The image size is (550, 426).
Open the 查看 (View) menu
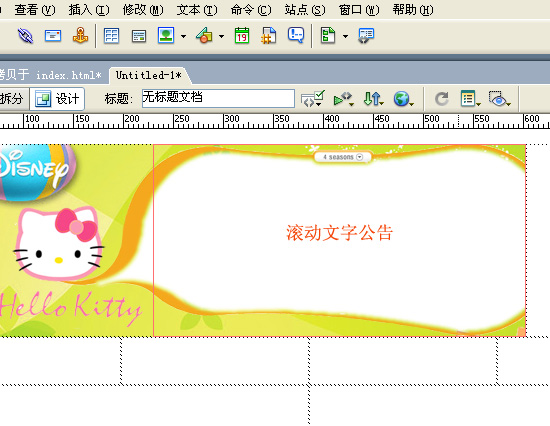pyautogui.click(x=35, y=10)
